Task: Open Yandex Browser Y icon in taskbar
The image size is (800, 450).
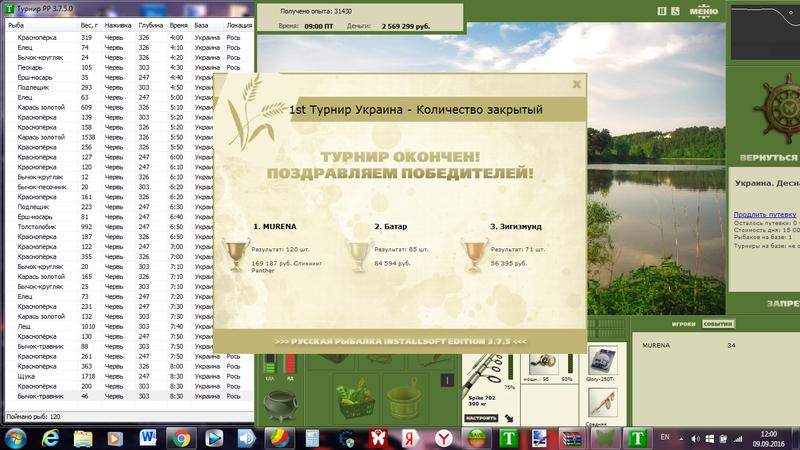Action: [443, 439]
